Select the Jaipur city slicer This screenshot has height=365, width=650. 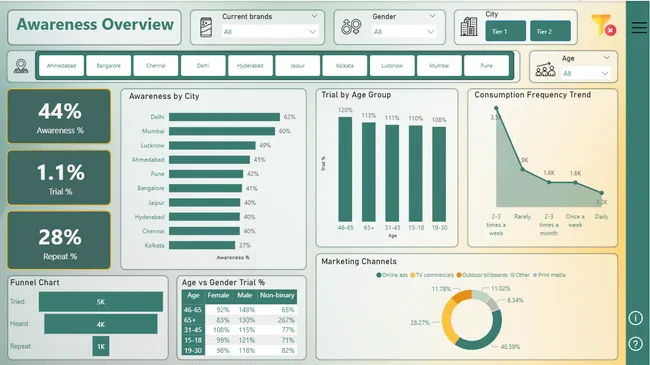[297, 66]
